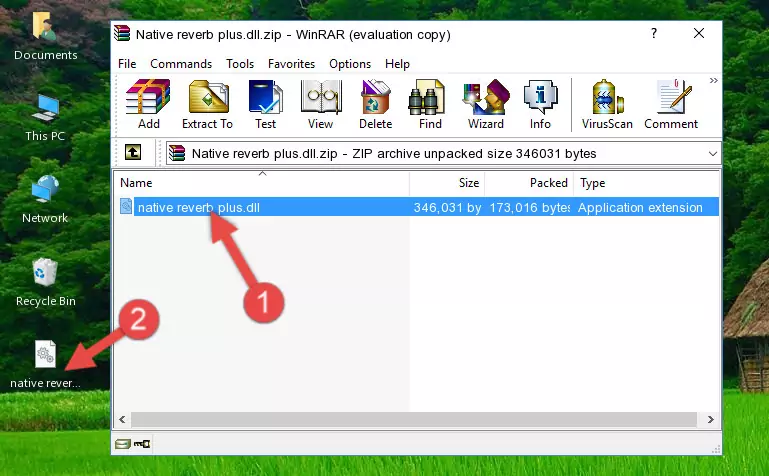
Task: Open the View toolbar icon
Action: 321,104
